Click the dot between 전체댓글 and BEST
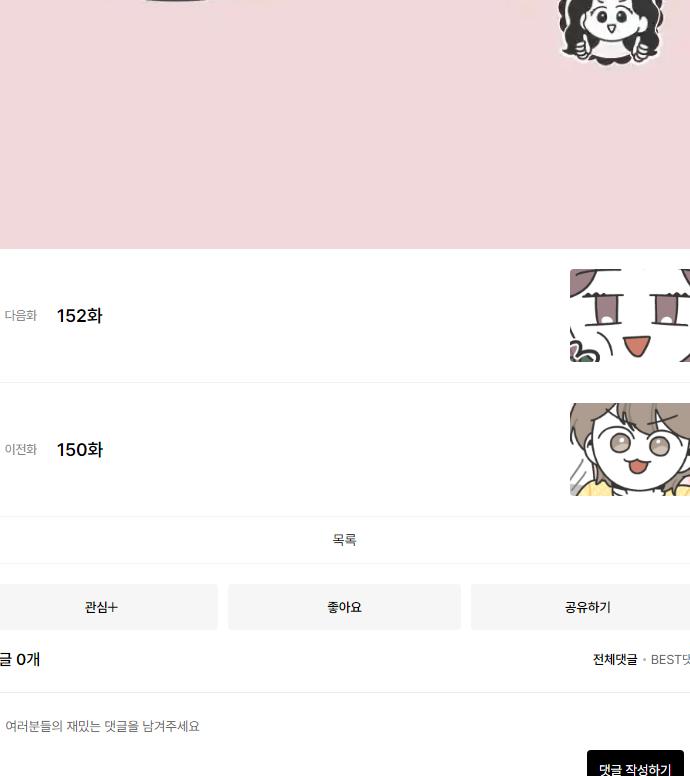This screenshot has height=776, width=690. pyautogui.click(x=644, y=660)
